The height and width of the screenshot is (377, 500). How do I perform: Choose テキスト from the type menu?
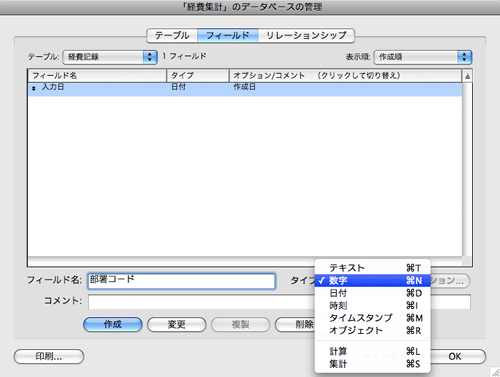coord(373,268)
